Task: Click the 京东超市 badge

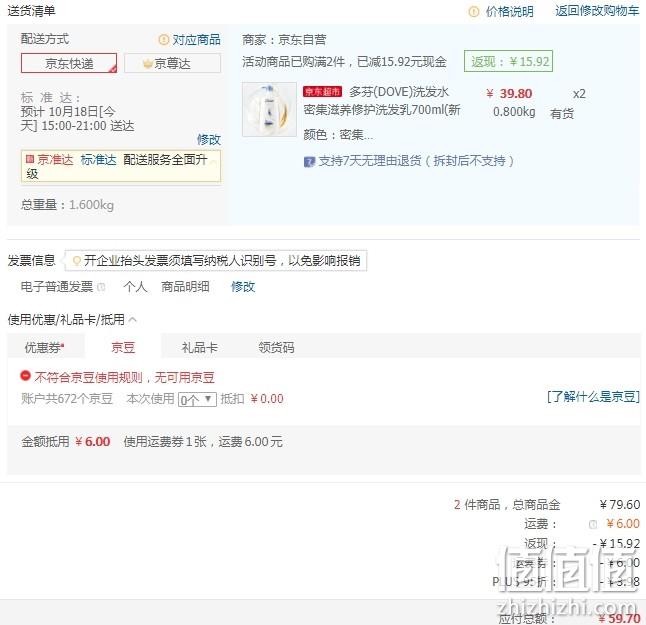Action: coord(322,91)
